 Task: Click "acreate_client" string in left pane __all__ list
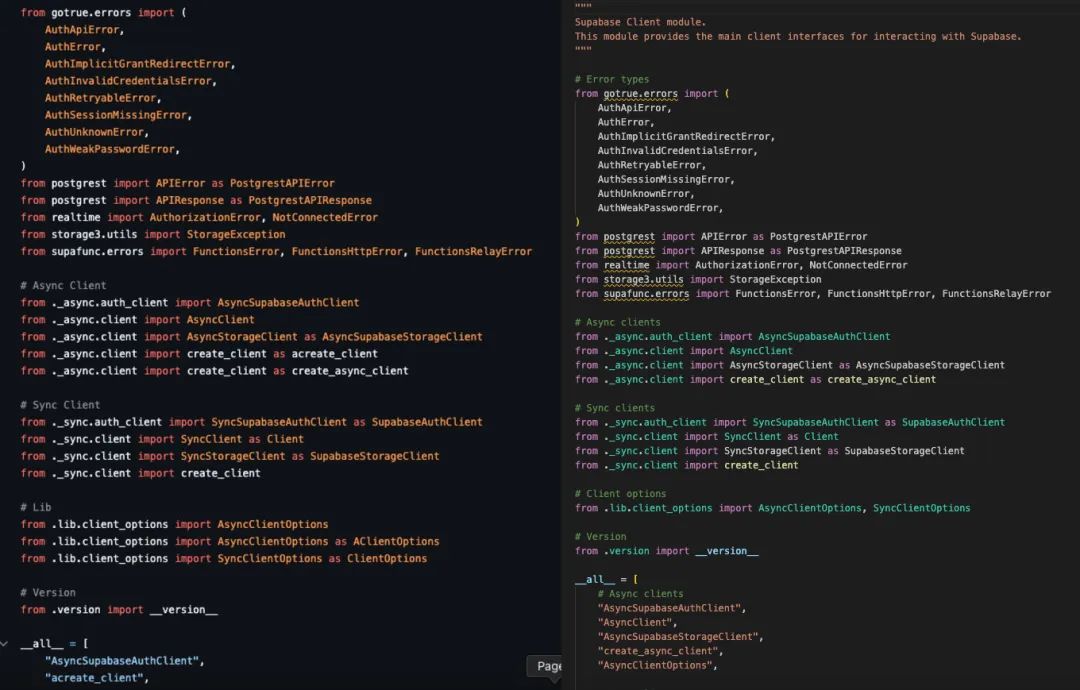pos(96,678)
